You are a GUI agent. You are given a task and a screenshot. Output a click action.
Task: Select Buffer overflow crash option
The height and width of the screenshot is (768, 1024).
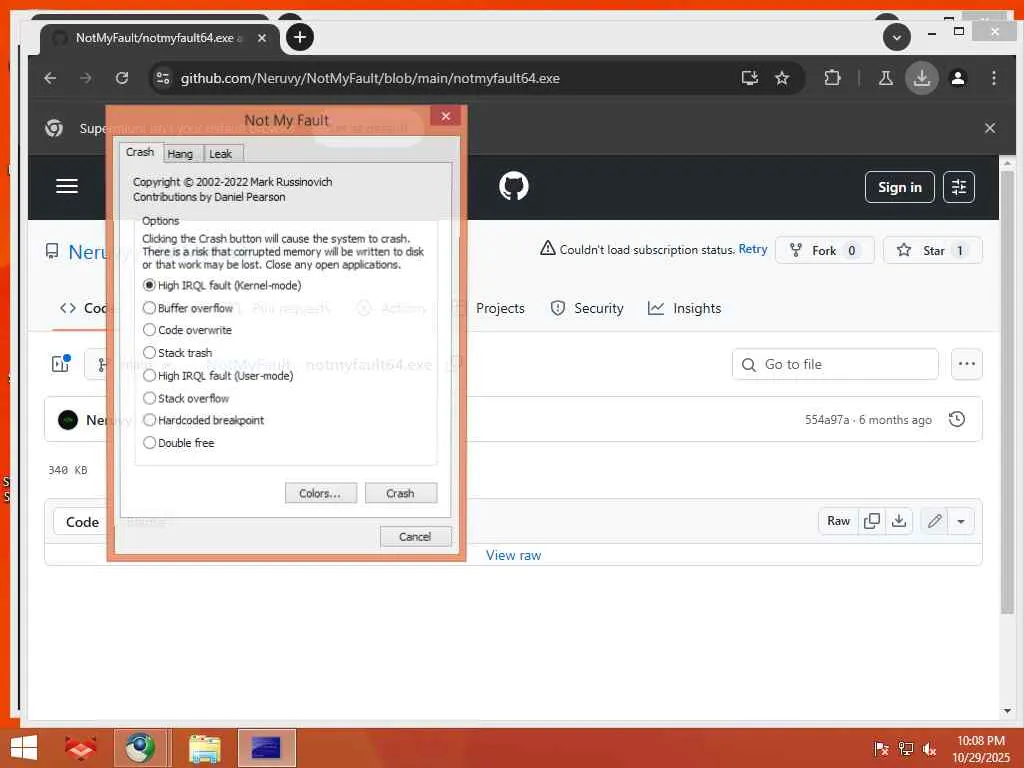(187, 308)
